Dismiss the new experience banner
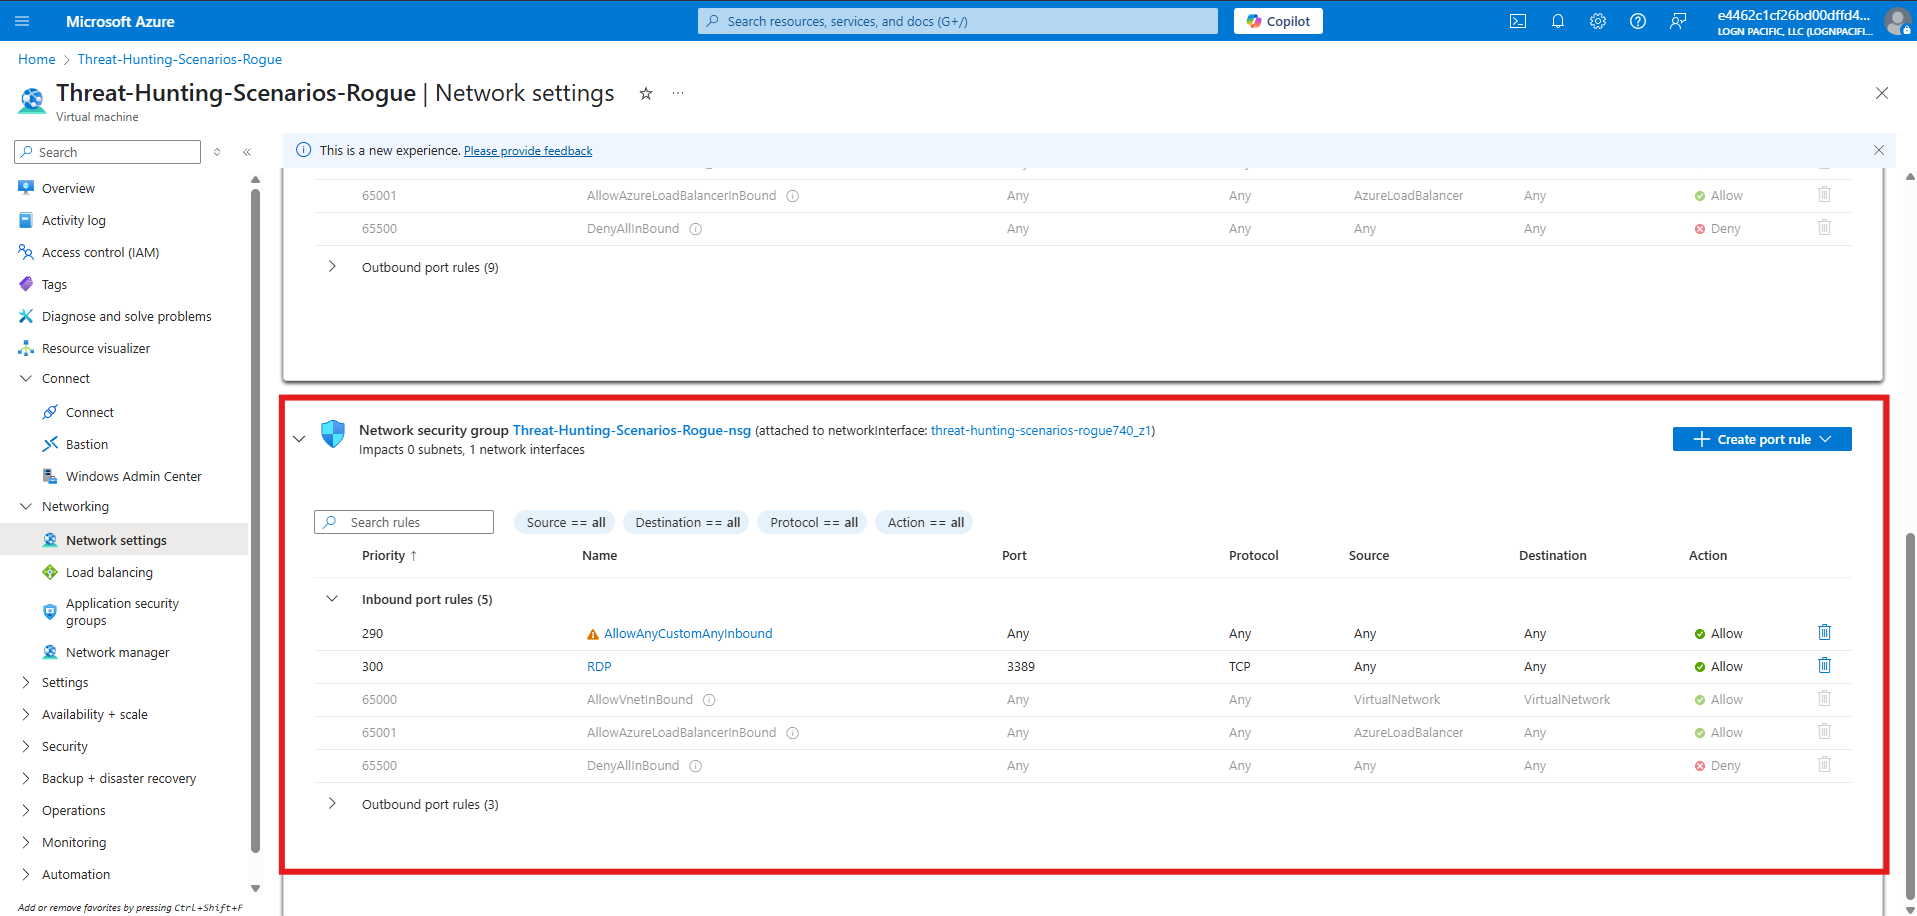Viewport: 1917px width, 916px height. point(1879,150)
